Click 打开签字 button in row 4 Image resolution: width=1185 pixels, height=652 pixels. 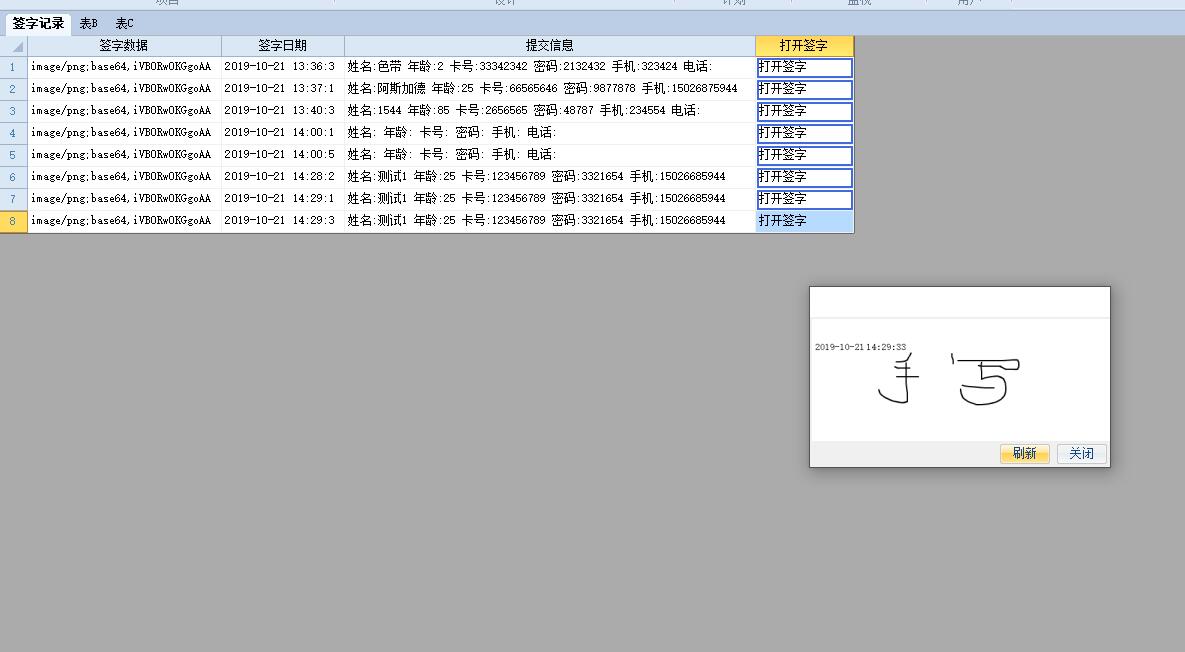(x=805, y=133)
